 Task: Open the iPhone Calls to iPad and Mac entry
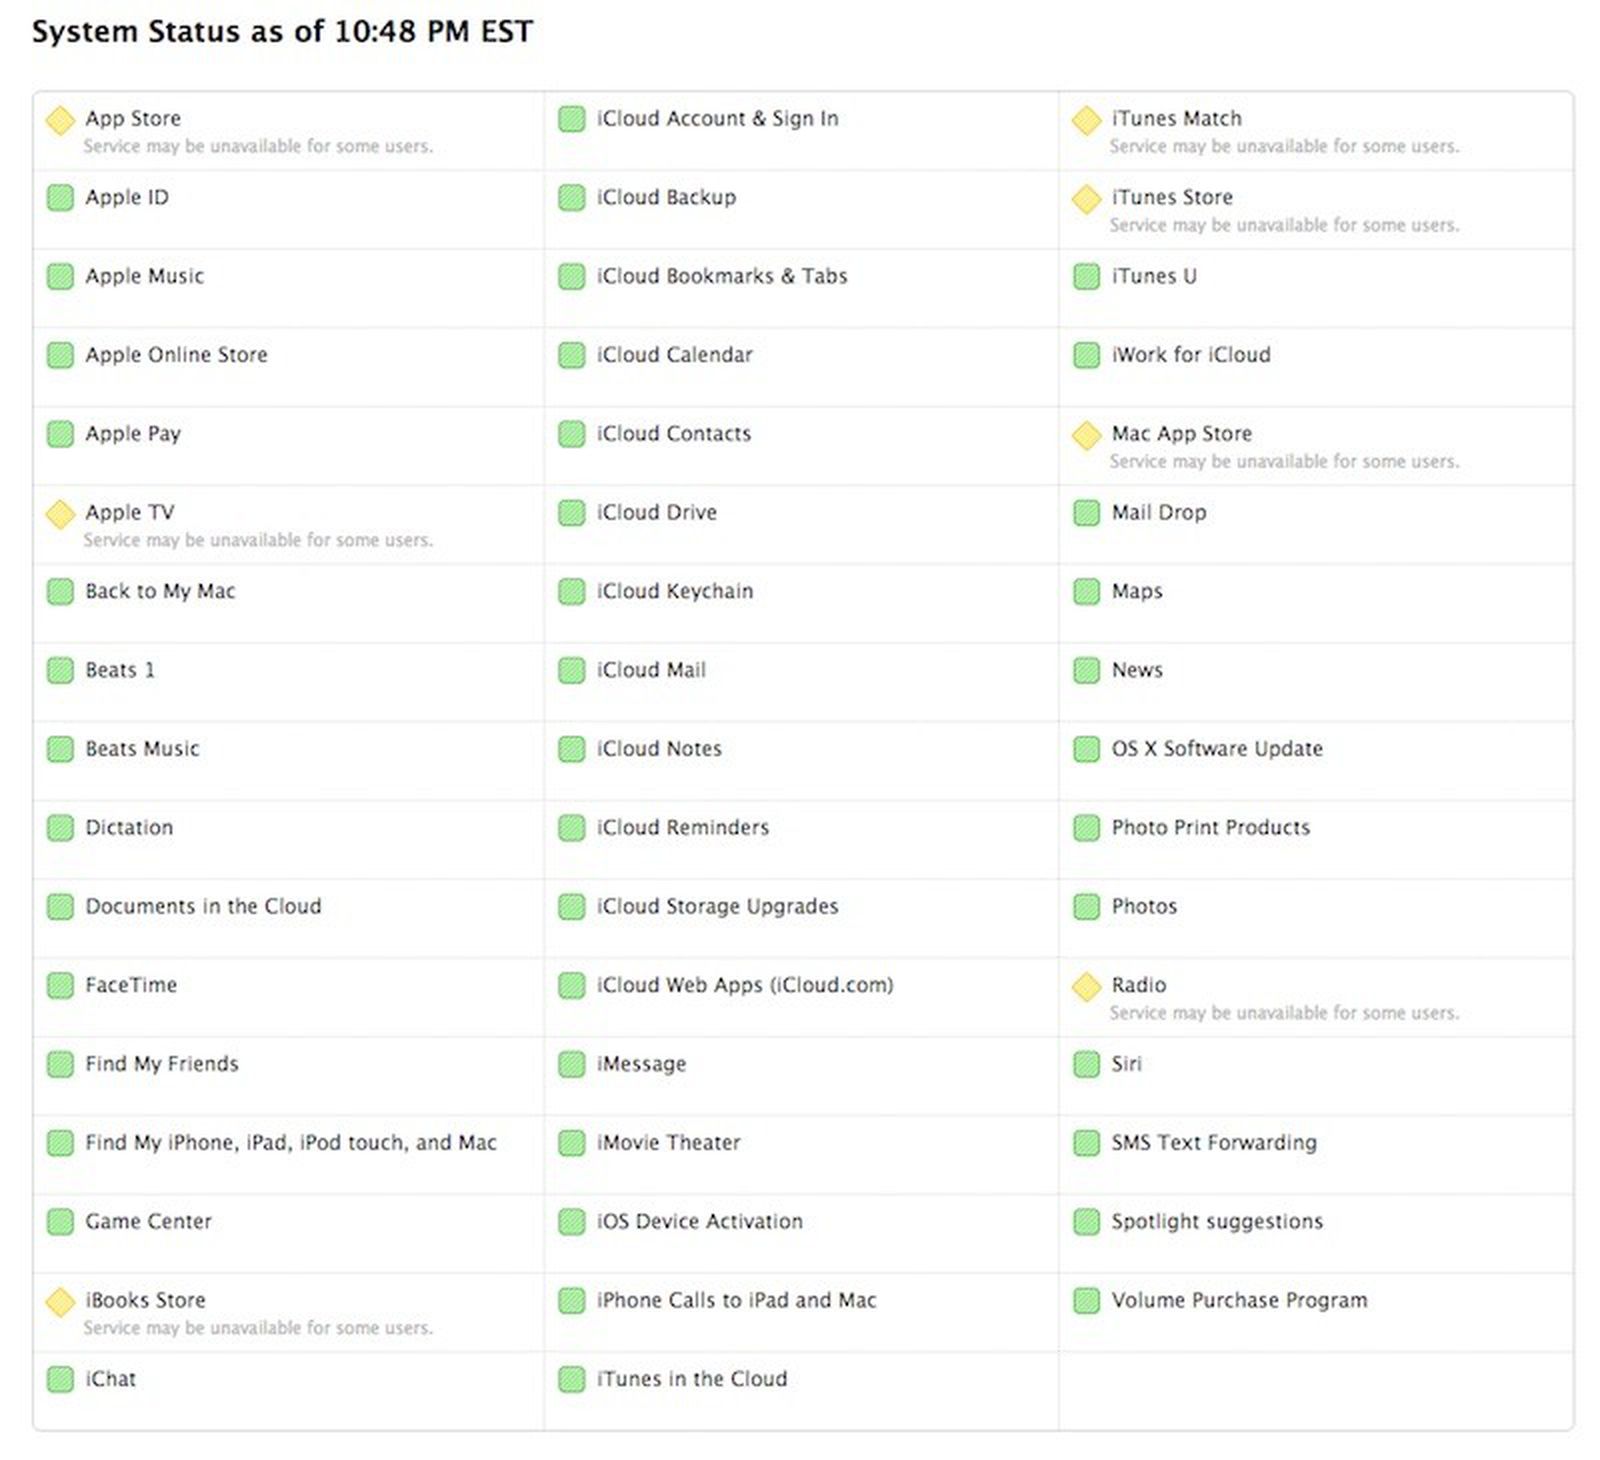735,1301
